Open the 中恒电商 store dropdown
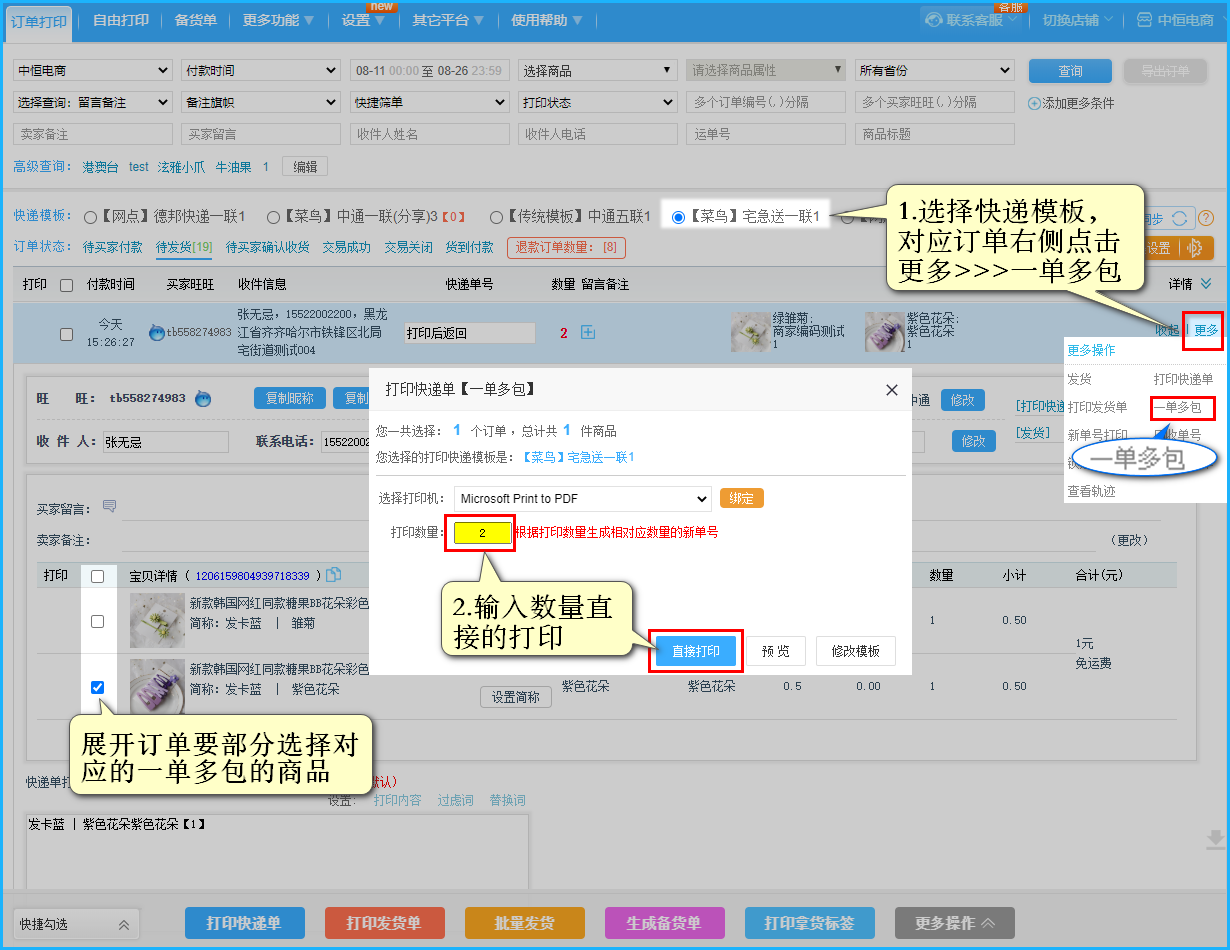The image size is (1230, 950). coord(93,71)
